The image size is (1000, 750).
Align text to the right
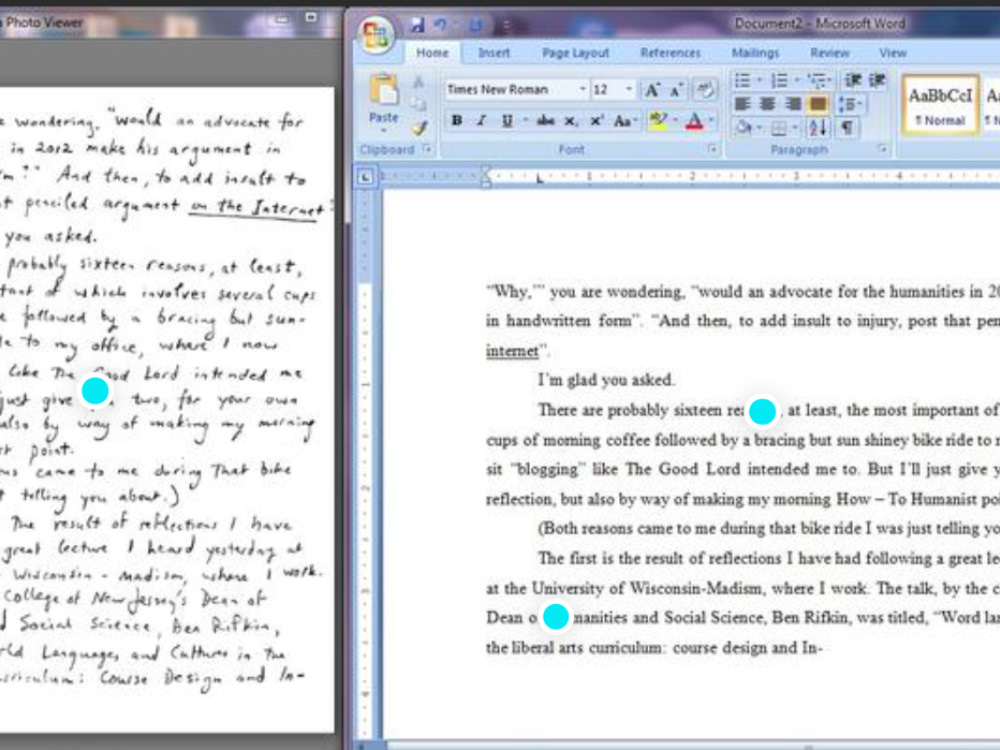click(x=793, y=103)
